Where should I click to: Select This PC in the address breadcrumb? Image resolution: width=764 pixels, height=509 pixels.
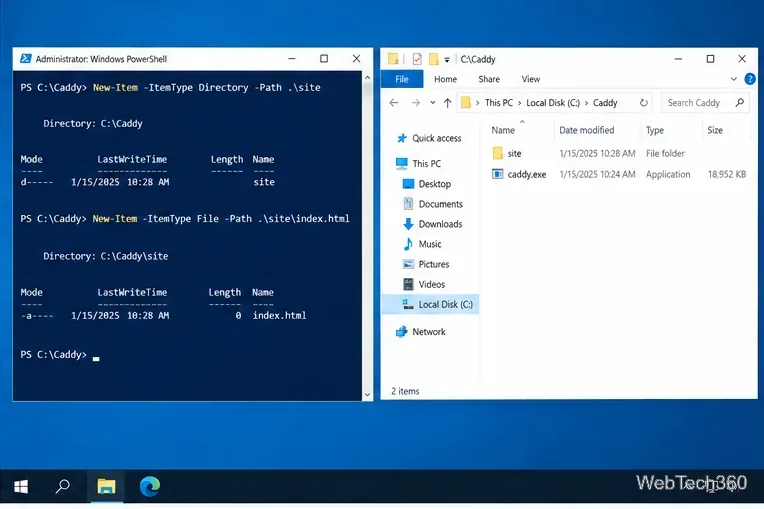(x=499, y=103)
